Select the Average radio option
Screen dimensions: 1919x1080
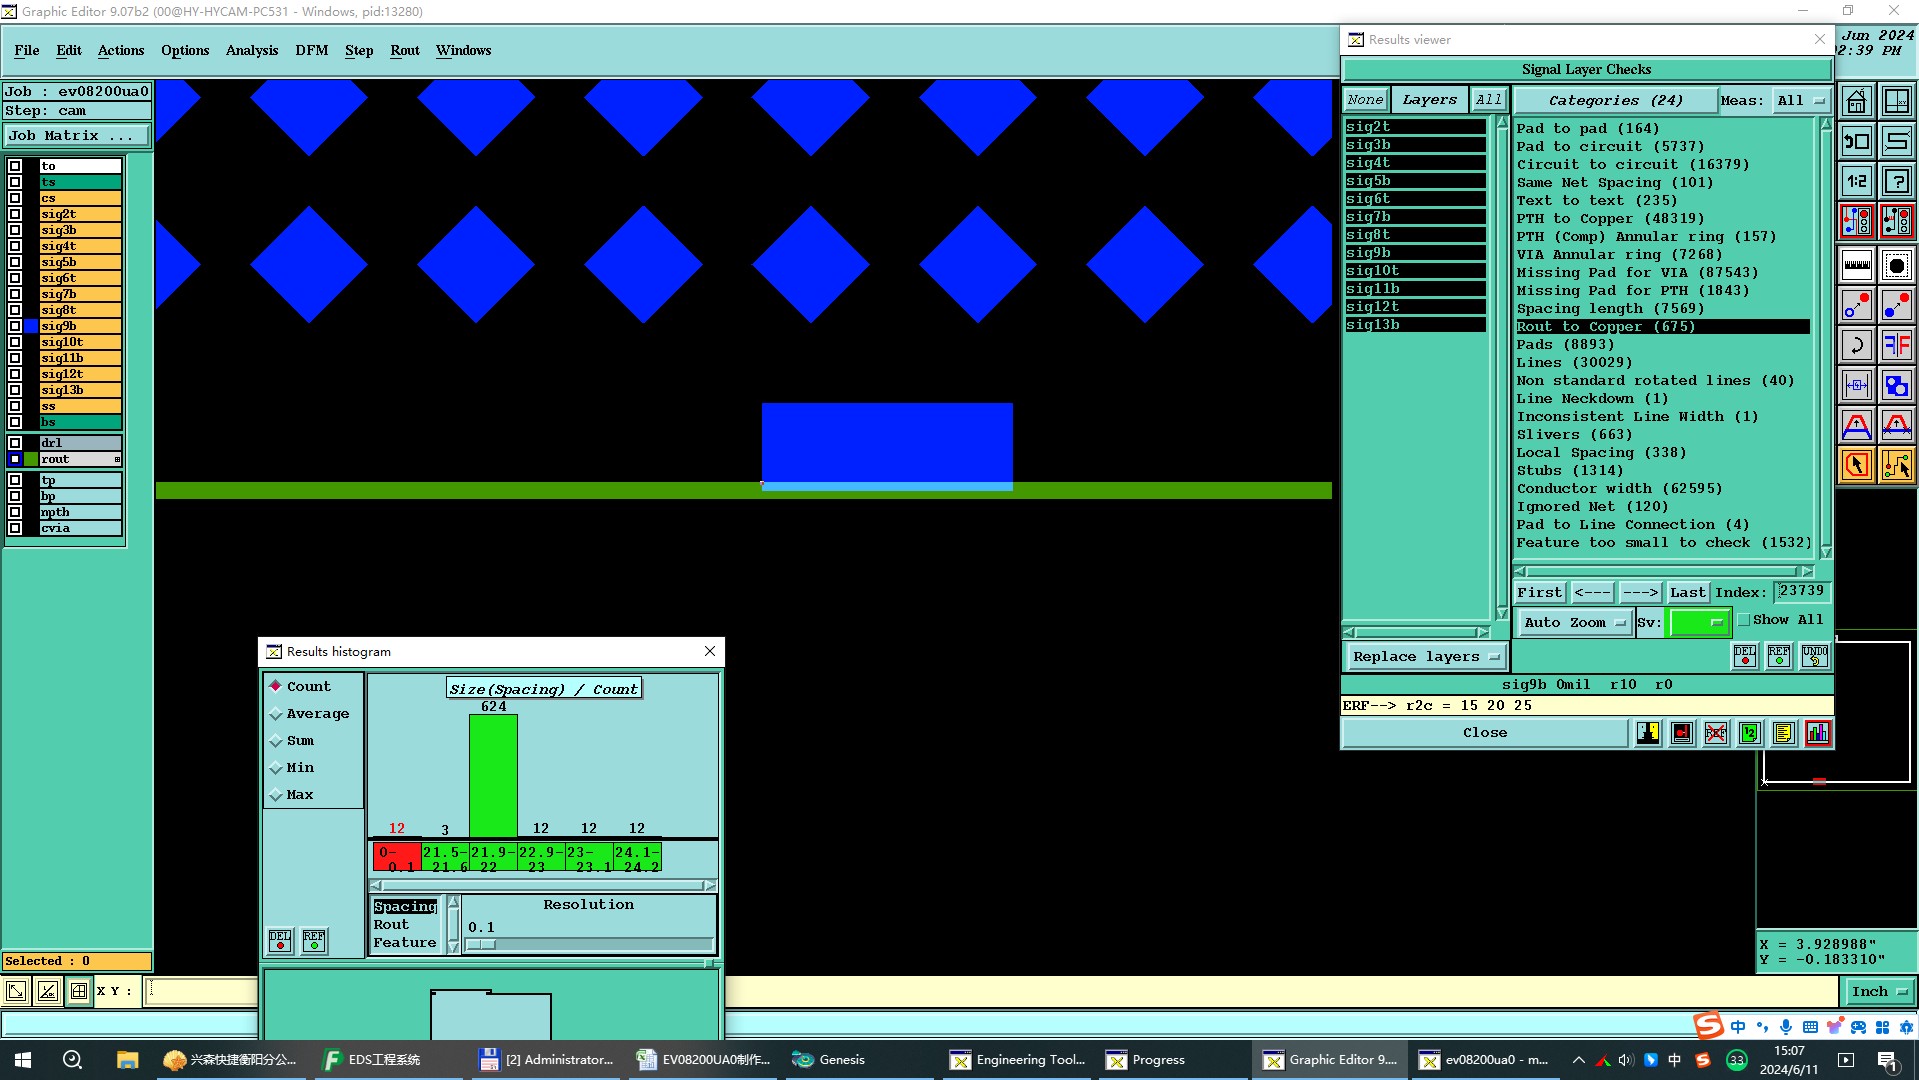(x=310, y=713)
